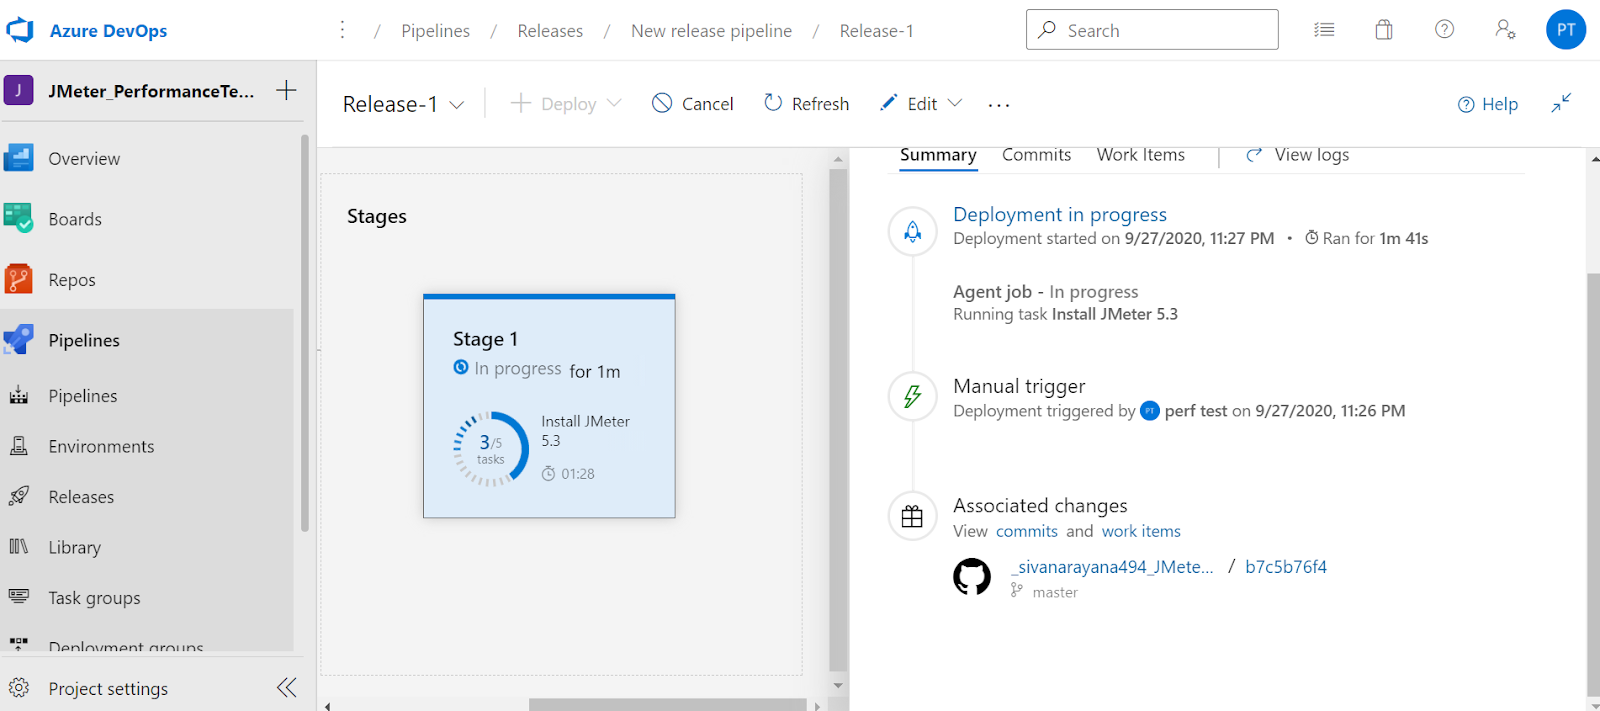Click the deployment rocket icon
Image resolution: width=1600 pixels, height=711 pixels.
pos(912,231)
